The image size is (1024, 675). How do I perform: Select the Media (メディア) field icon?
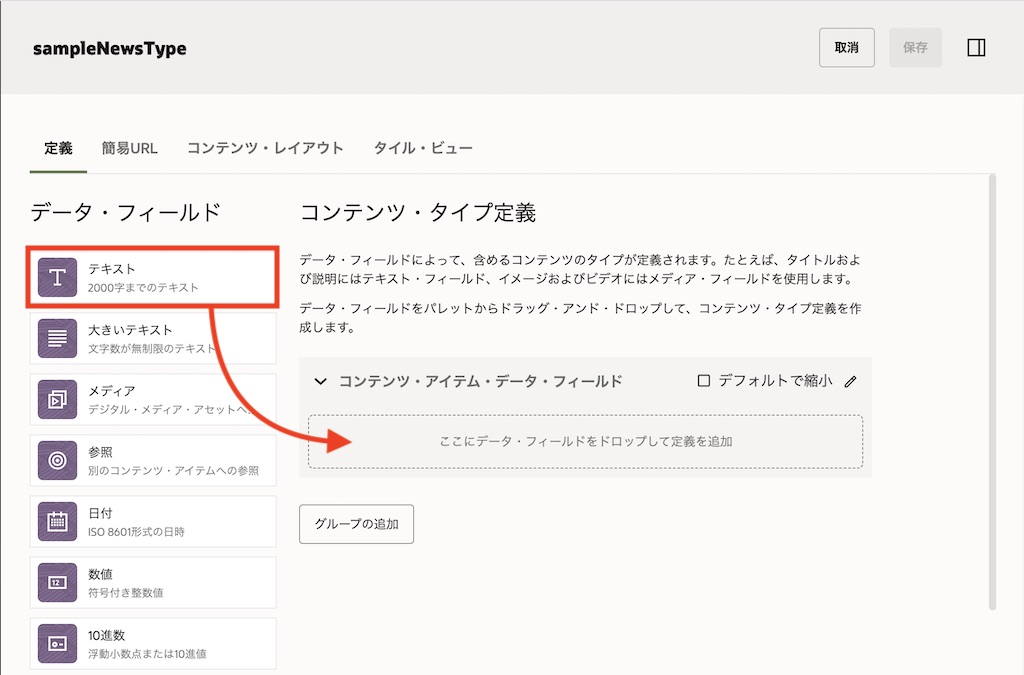click(x=58, y=399)
